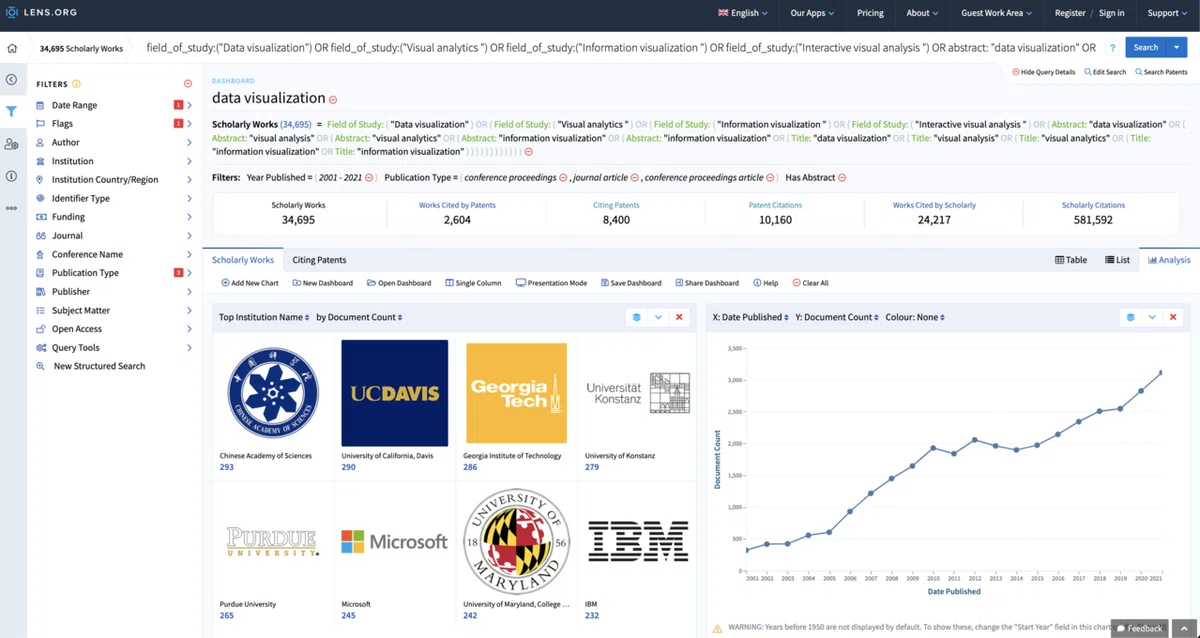Remove data visualization query via red minus icon
The height and width of the screenshot is (638, 1200).
pos(333,99)
